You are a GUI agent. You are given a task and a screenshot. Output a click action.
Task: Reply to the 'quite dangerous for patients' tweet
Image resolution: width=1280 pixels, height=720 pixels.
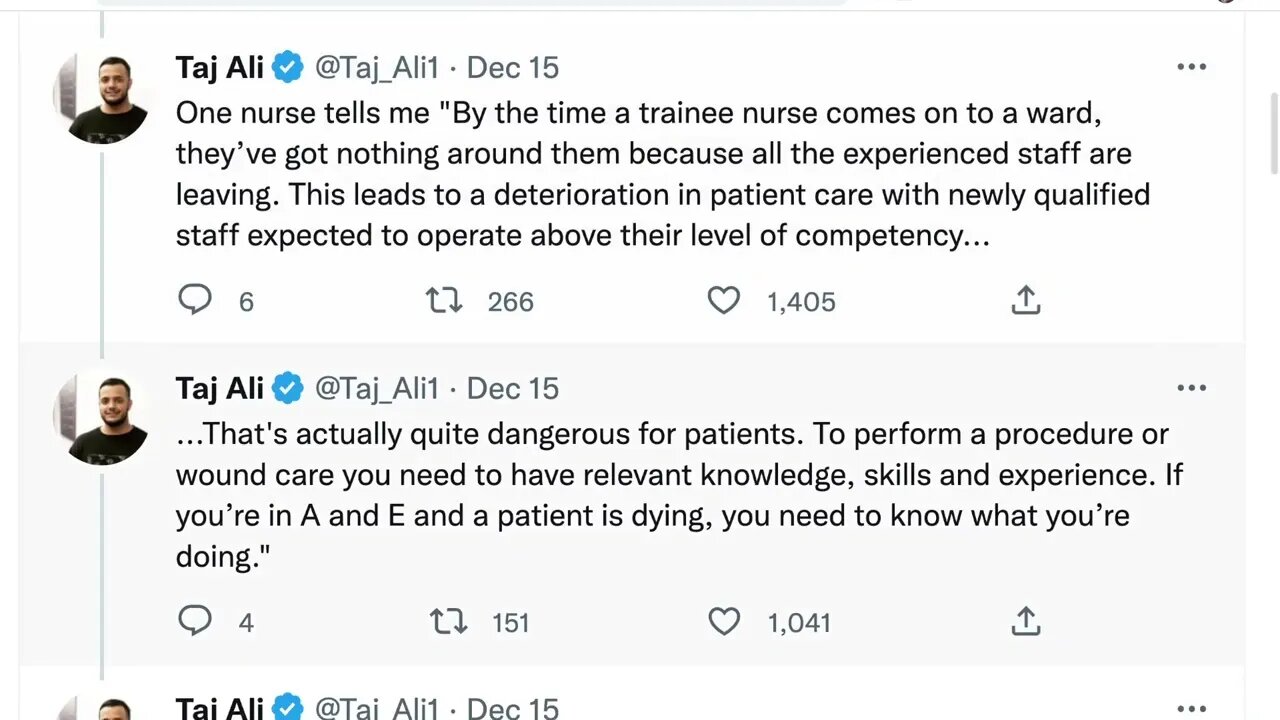point(195,621)
